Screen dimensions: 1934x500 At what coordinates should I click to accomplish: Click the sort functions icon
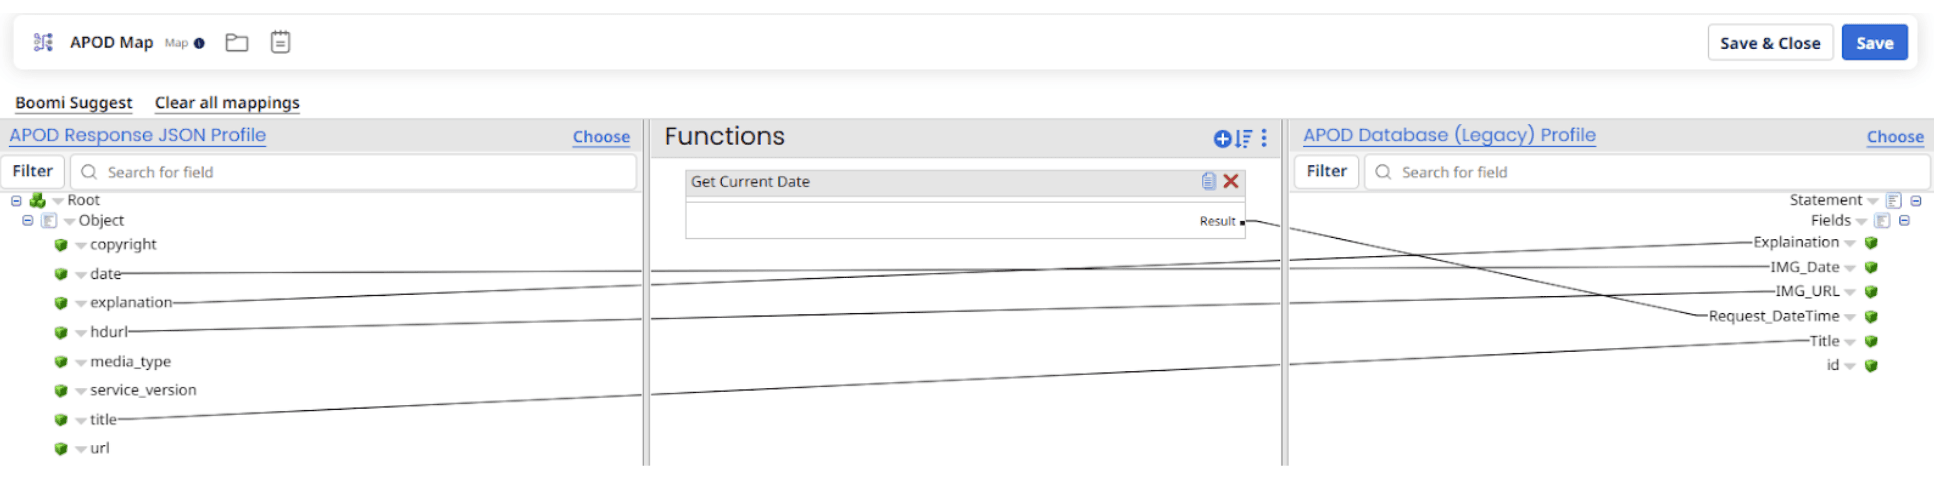click(1243, 139)
